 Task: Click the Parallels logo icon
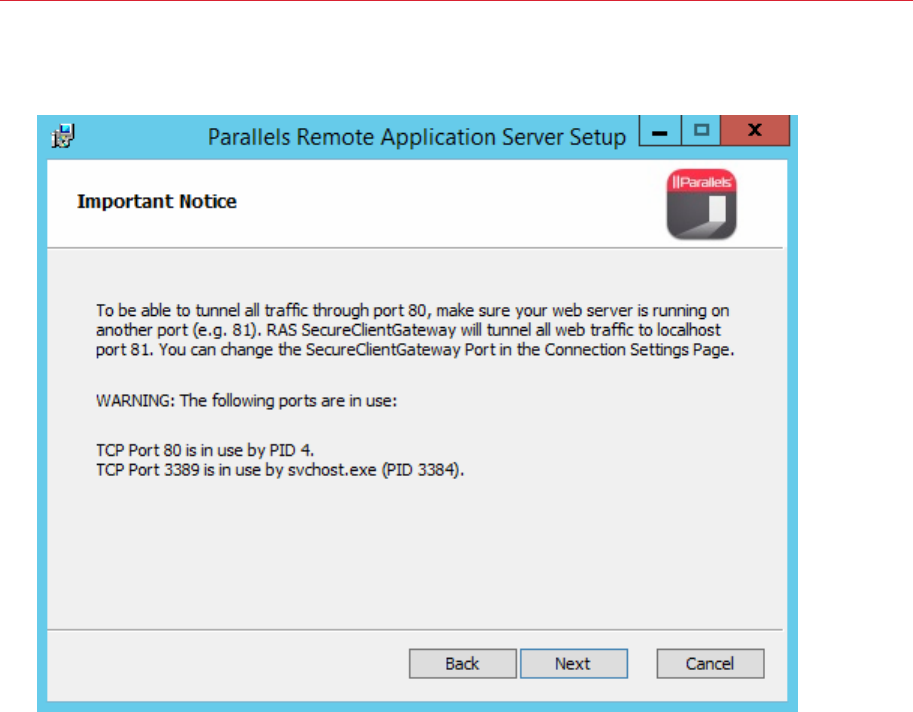(701, 204)
